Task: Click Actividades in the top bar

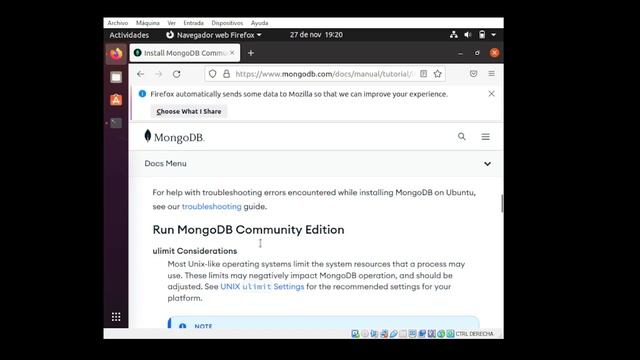Action: point(129,35)
